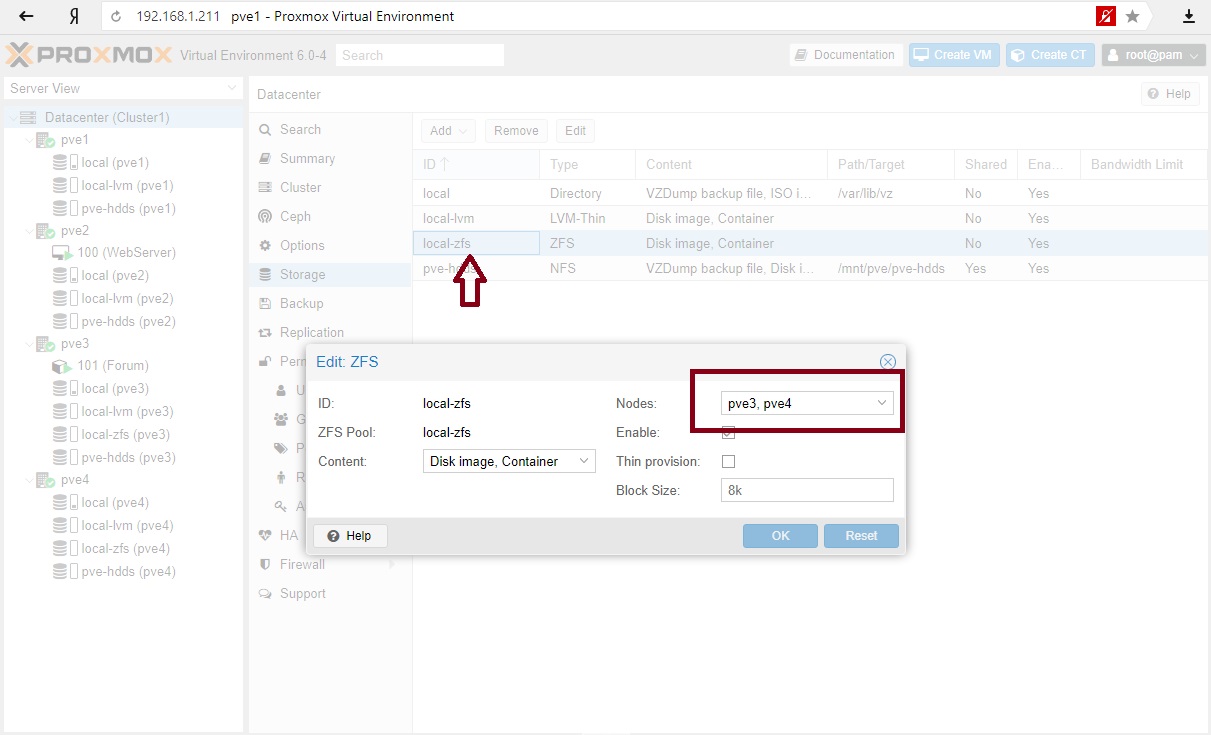Image resolution: width=1211 pixels, height=735 pixels.
Task: Open the Server View selector
Action: coord(124,88)
